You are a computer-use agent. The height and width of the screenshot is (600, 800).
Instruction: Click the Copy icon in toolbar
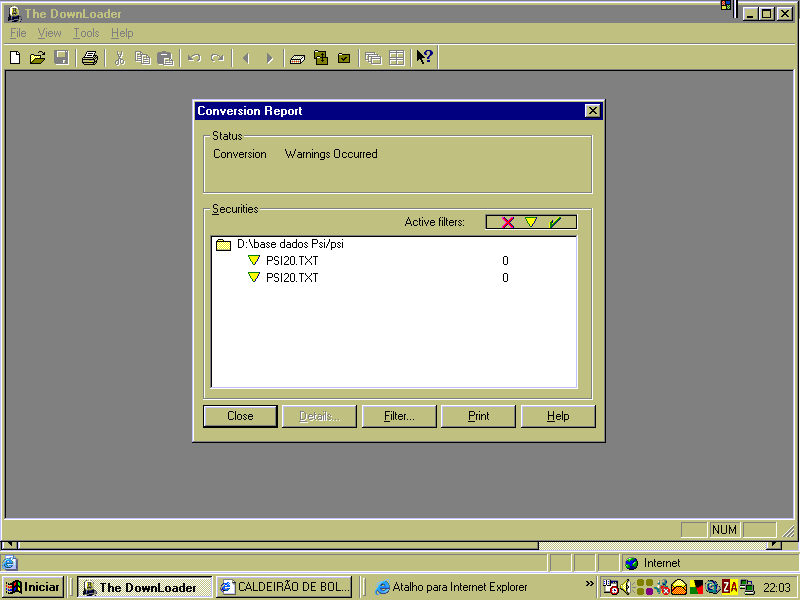coord(143,58)
